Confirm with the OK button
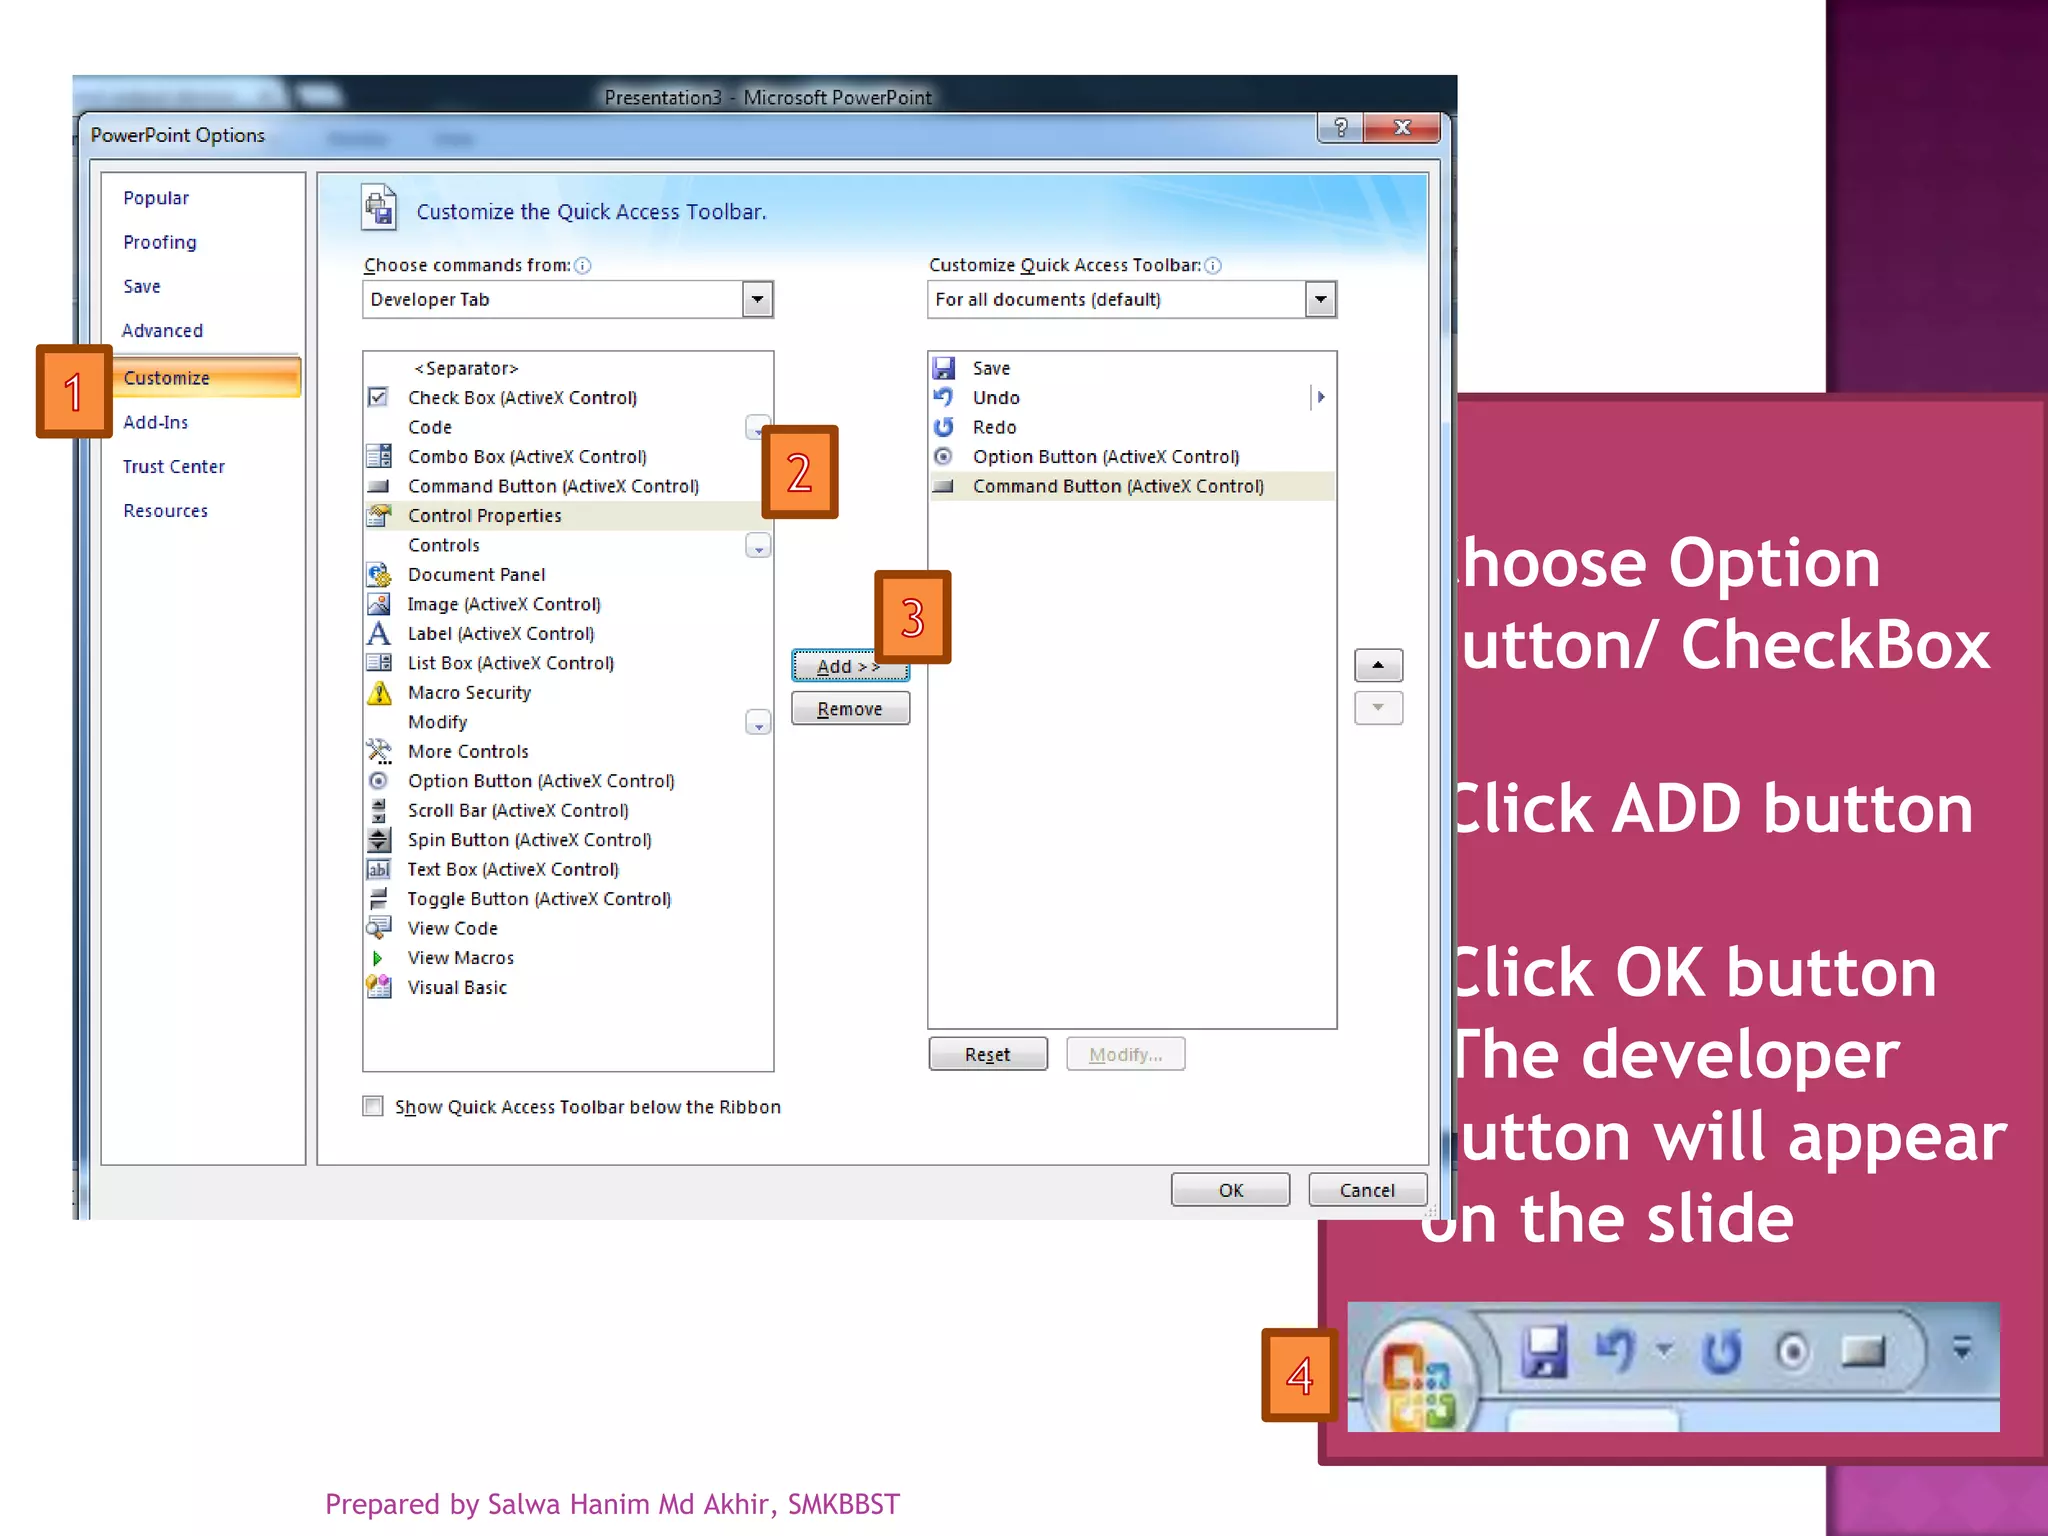The height and width of the screenshot is (1536, 2048). [1231, 1190]
